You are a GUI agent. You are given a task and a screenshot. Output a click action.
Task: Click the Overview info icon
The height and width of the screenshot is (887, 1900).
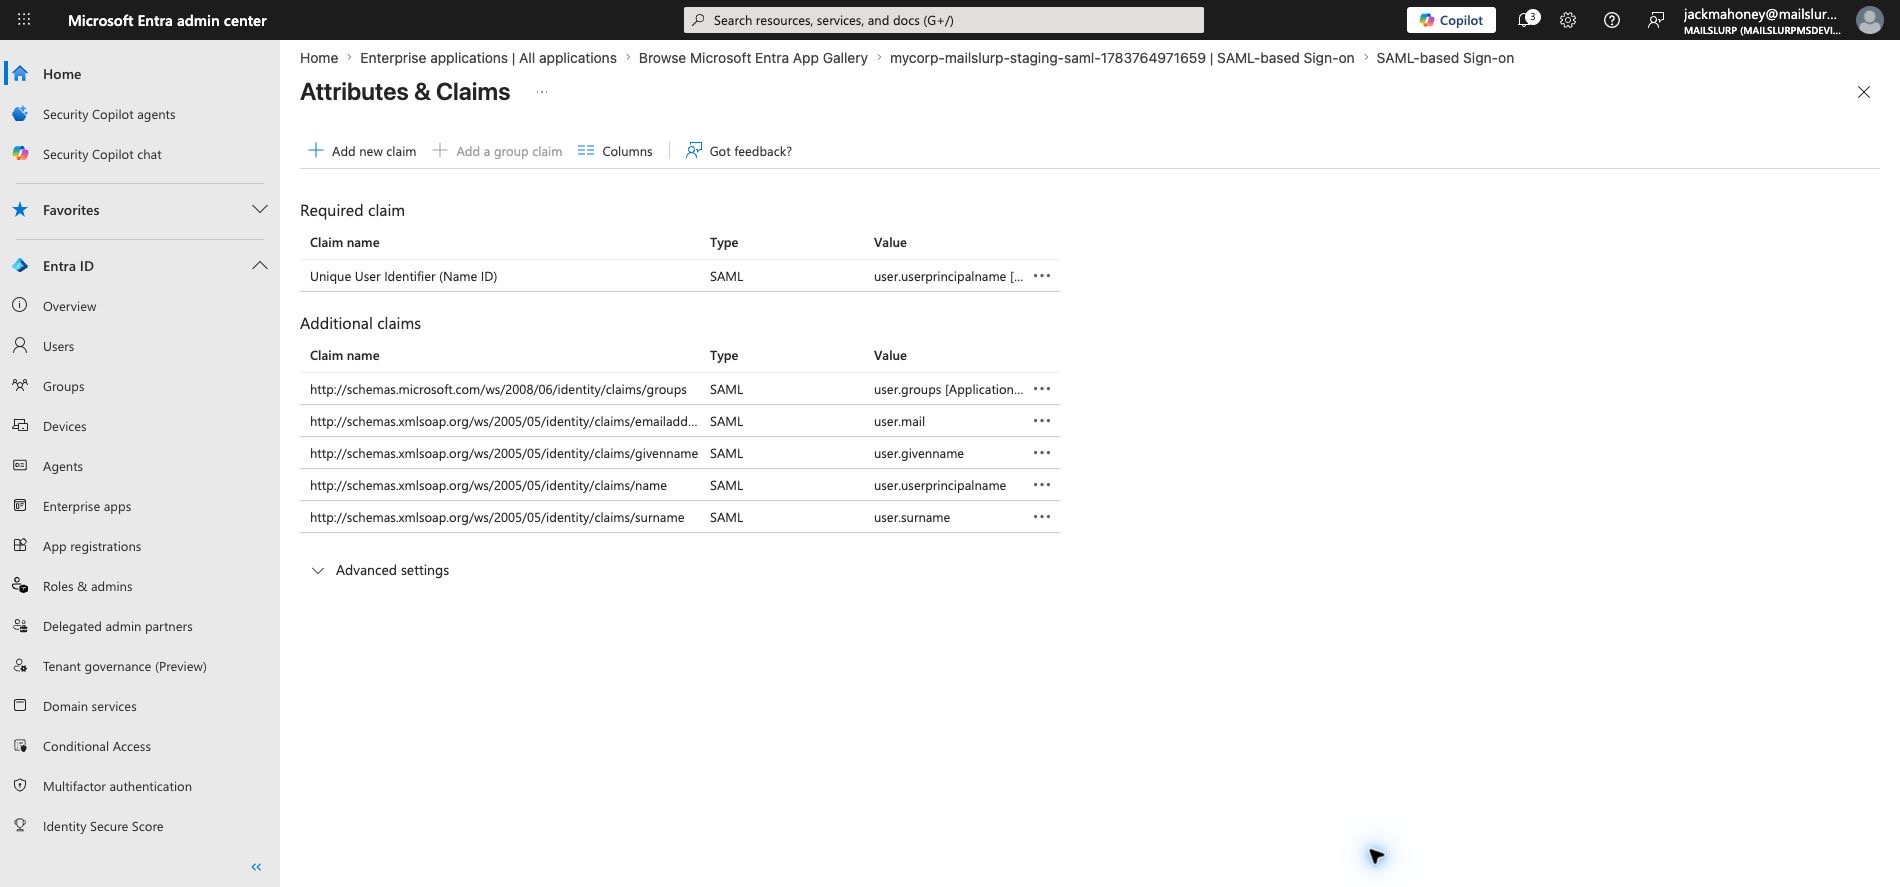[20, 306]
